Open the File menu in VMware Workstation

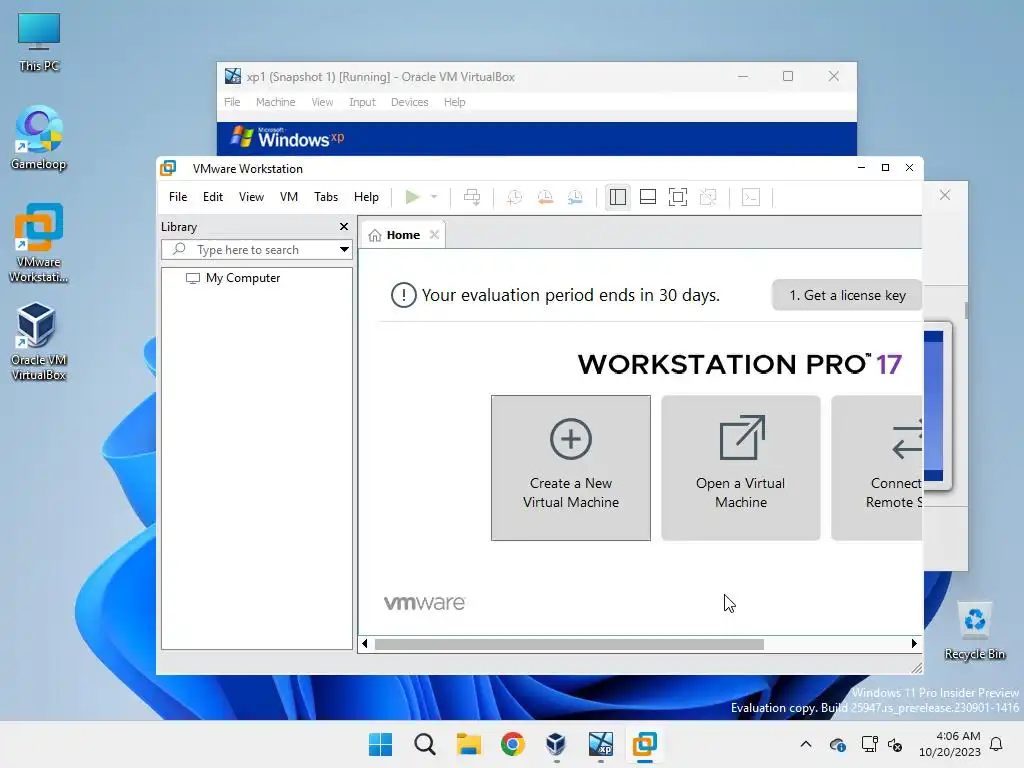click(178, 197)
